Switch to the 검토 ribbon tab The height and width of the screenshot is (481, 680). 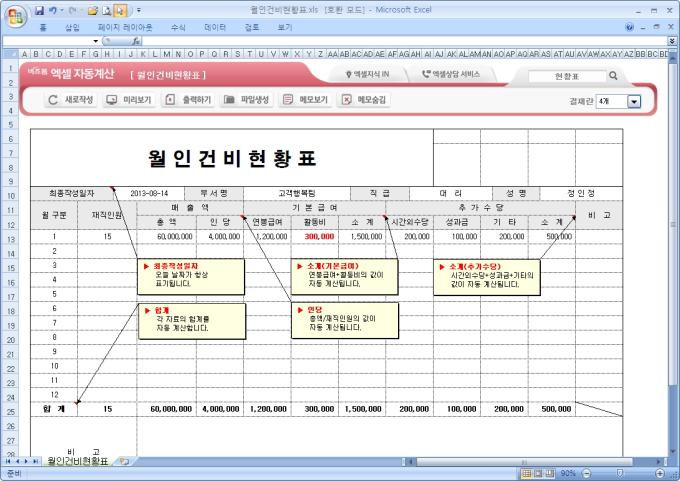(252, 27)
